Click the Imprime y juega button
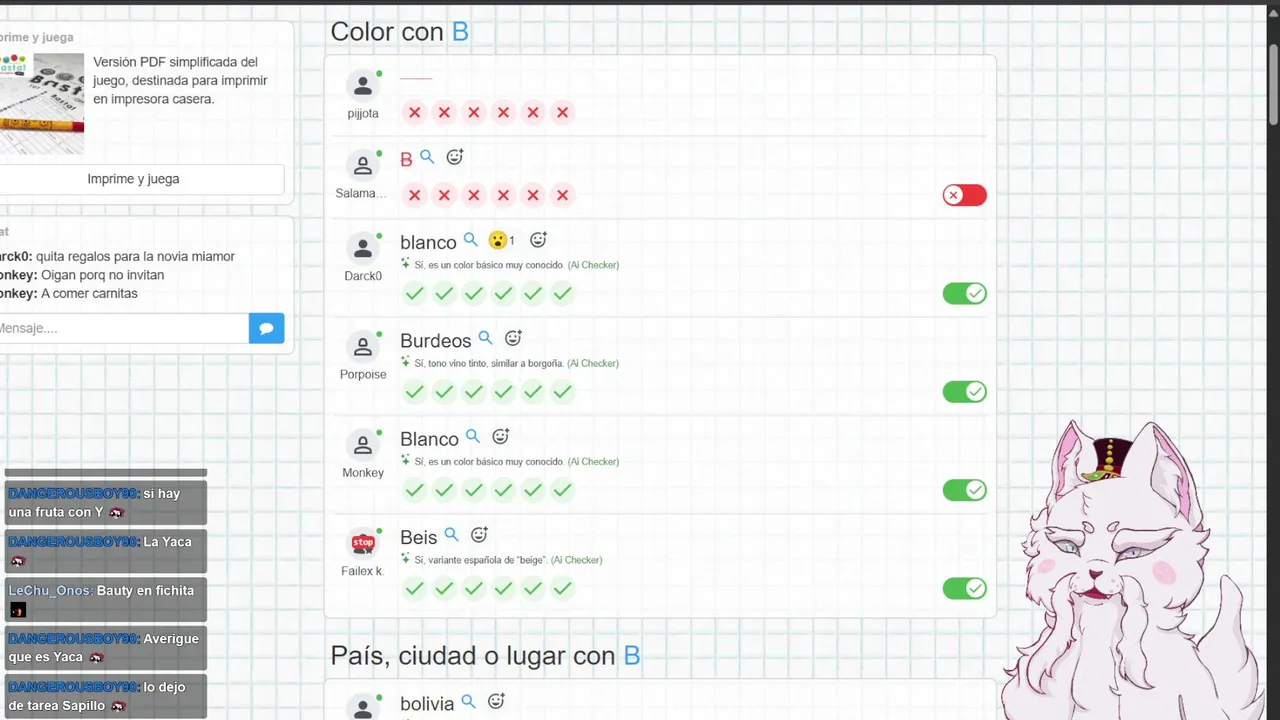1280x720 pixels. pos(133,179)
